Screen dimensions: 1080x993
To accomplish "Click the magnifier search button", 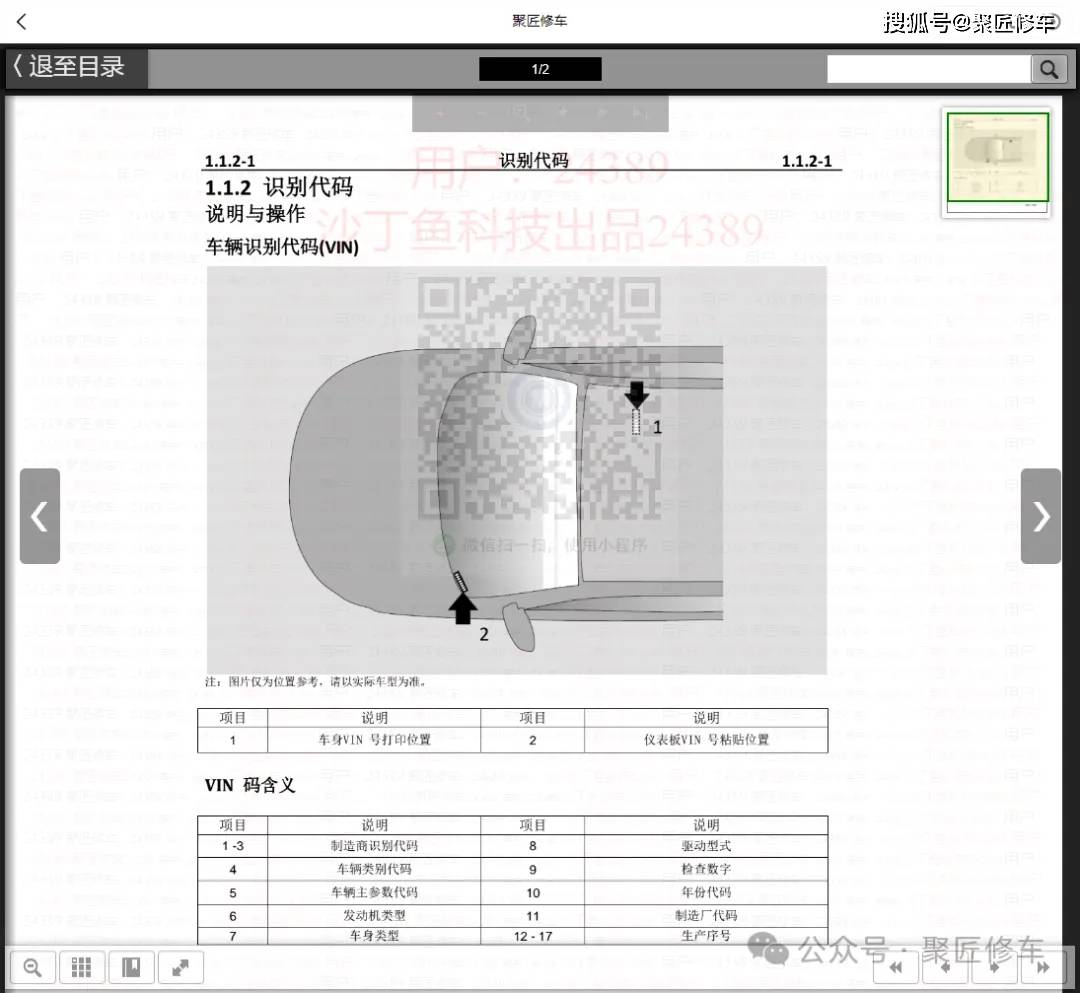I will [1049, 69].
